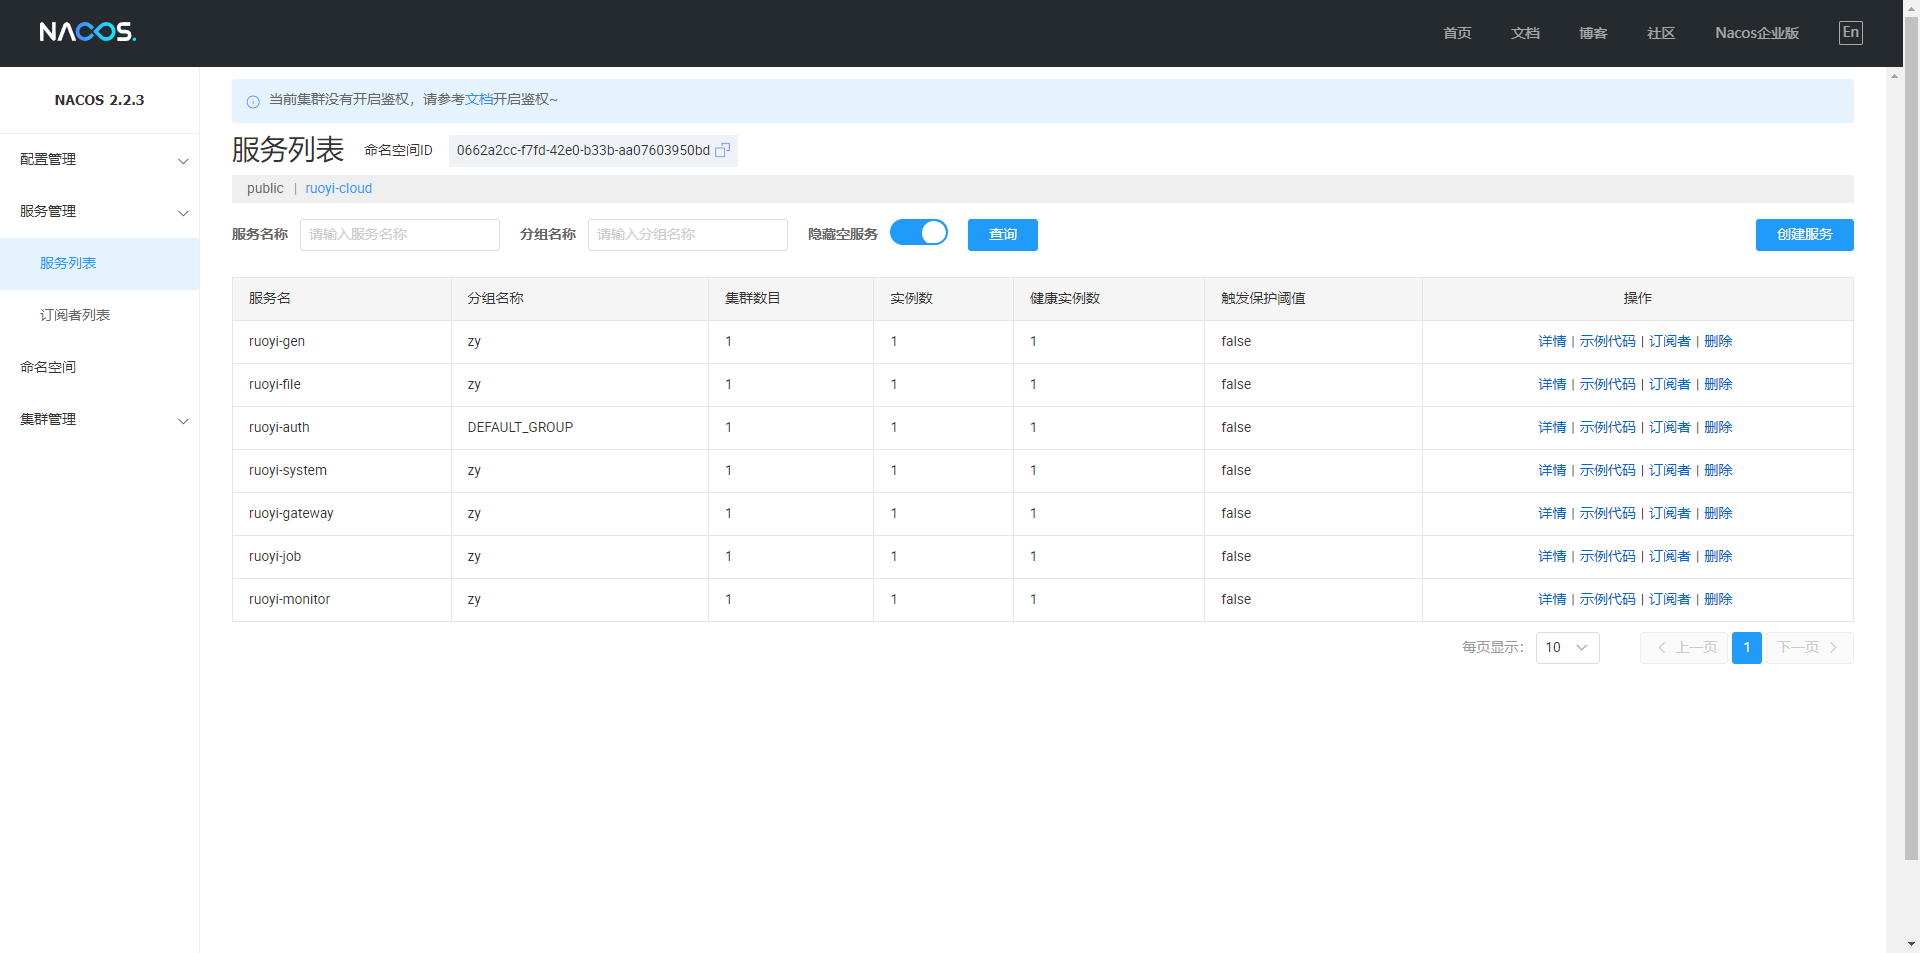
Task: Select page 1 in pagination
Action: 1747,648
